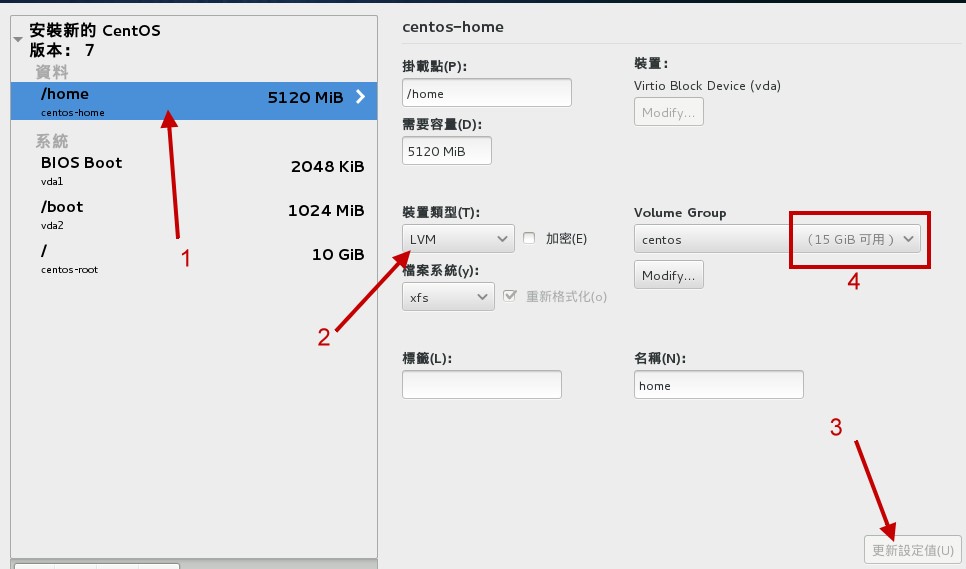966x569 pixels.
Task: Click the chevron arrow on /home row
Action: tap(360, 97)
